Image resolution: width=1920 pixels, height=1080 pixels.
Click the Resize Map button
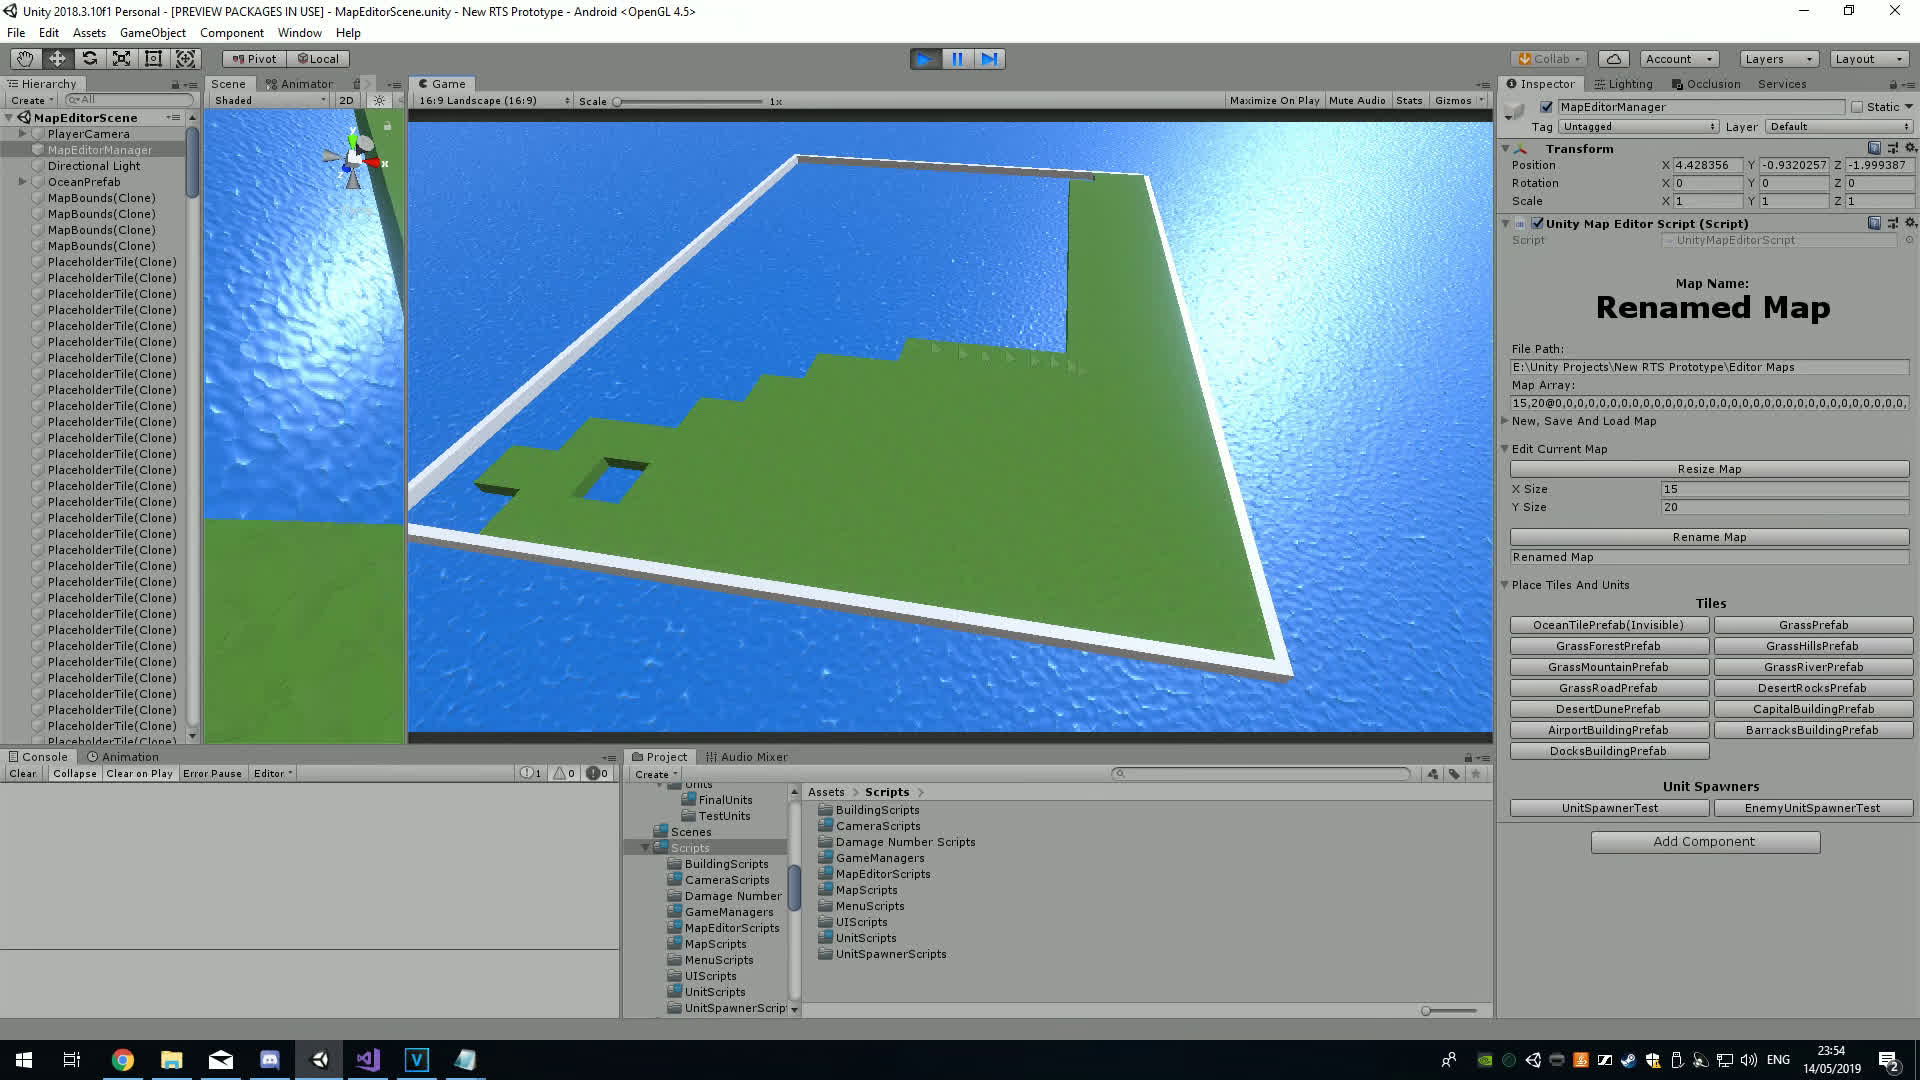click(x=1709, y=469)
